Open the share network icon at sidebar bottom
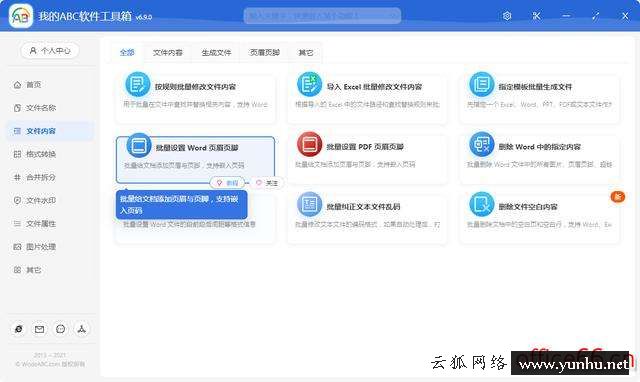 81,329
